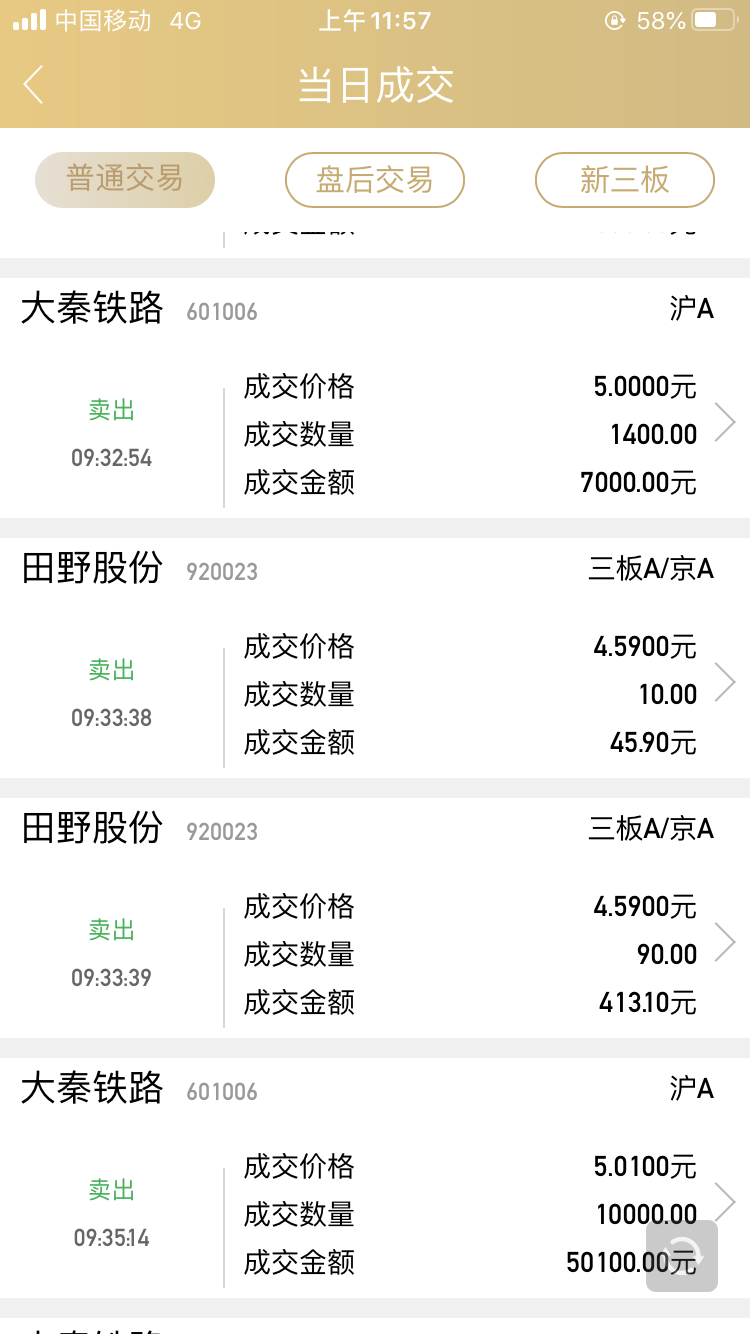
Task: Tap the cellular signal bars icon
Action: coord(29,20)
